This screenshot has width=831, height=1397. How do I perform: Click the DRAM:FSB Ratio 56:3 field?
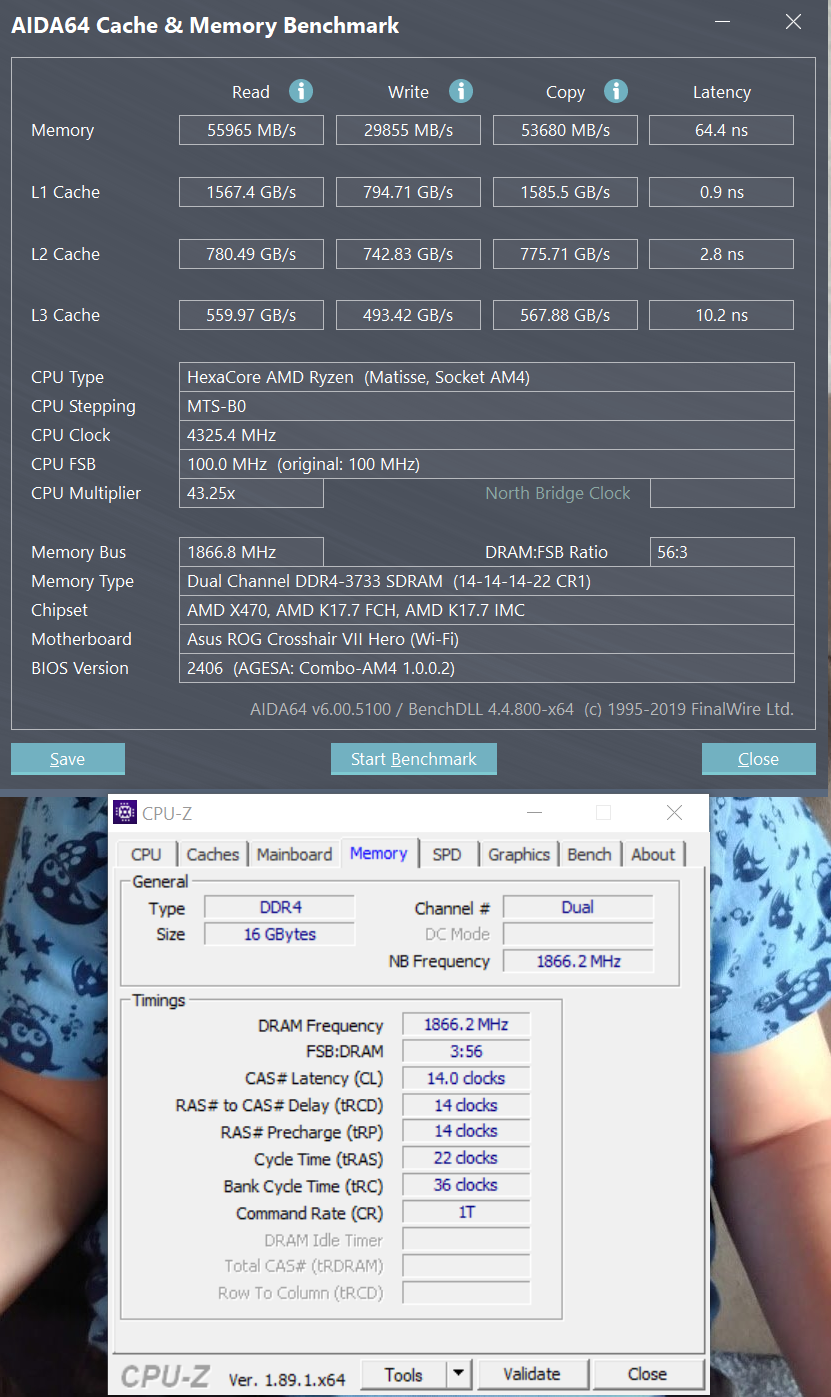[x=722, y=552]
